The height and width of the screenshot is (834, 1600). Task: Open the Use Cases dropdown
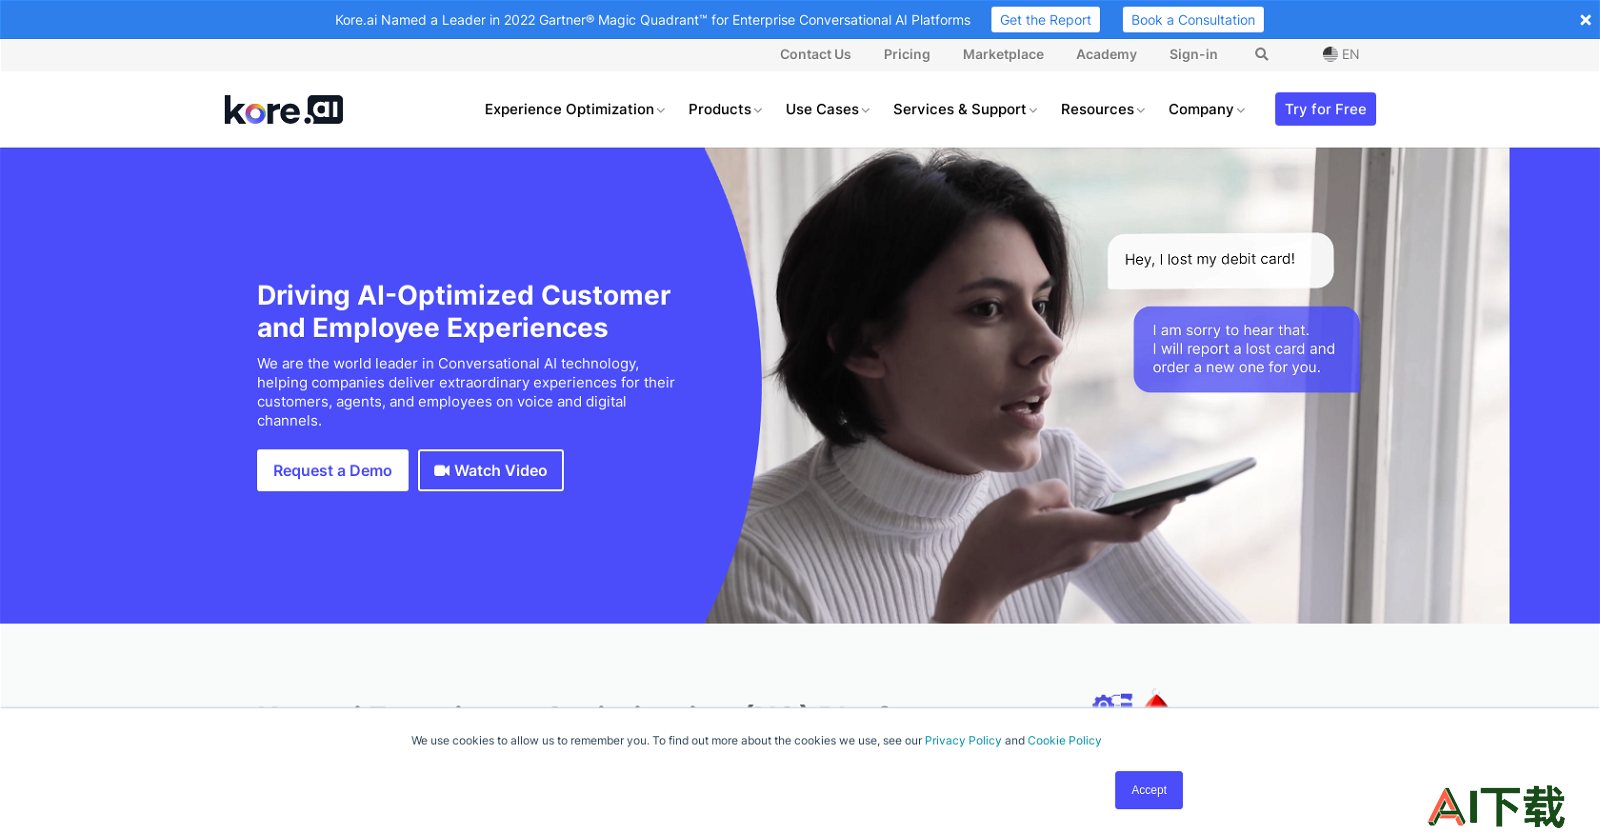[x=827, y=109]
